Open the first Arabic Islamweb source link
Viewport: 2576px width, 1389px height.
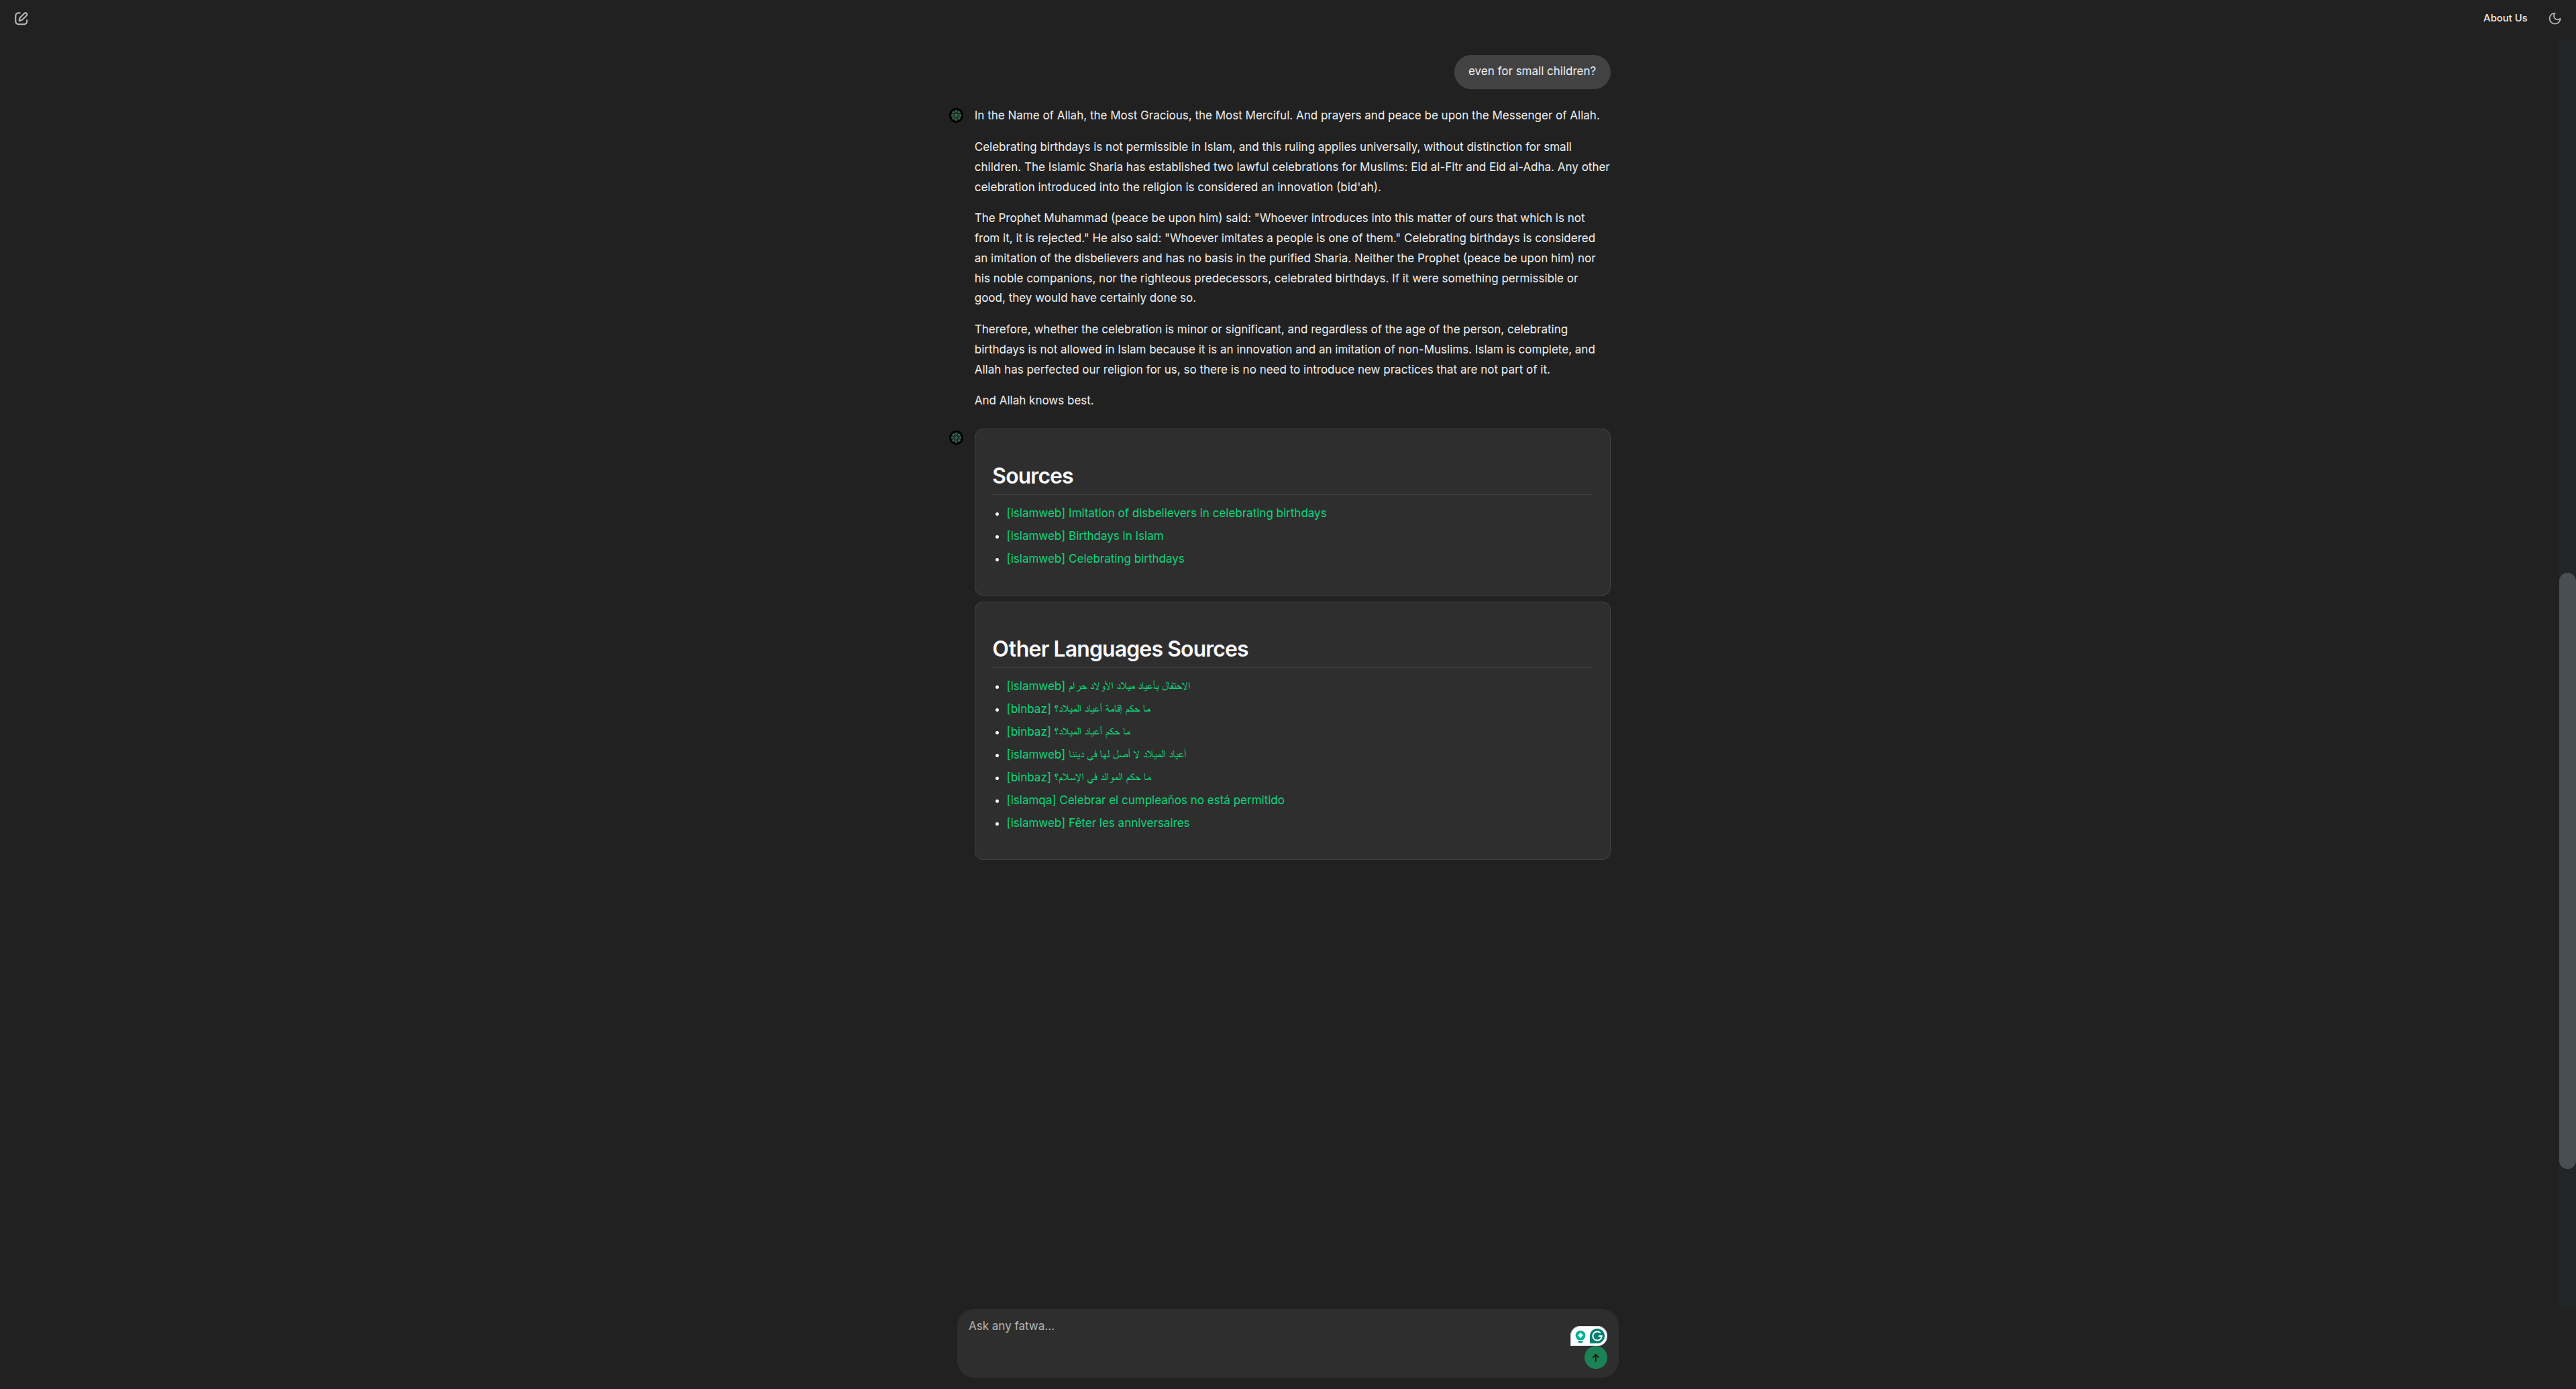click(1098, 686)
